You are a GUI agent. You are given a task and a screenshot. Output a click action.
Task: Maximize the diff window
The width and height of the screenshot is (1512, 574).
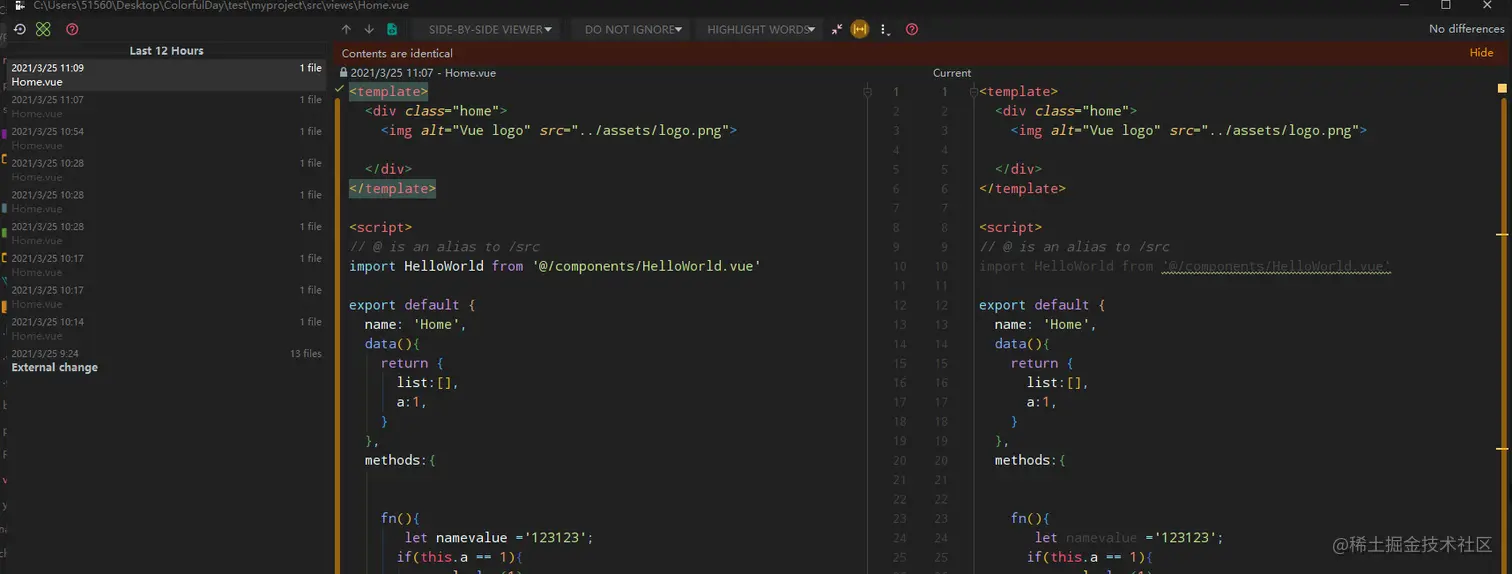click(x=1445, y=5)
